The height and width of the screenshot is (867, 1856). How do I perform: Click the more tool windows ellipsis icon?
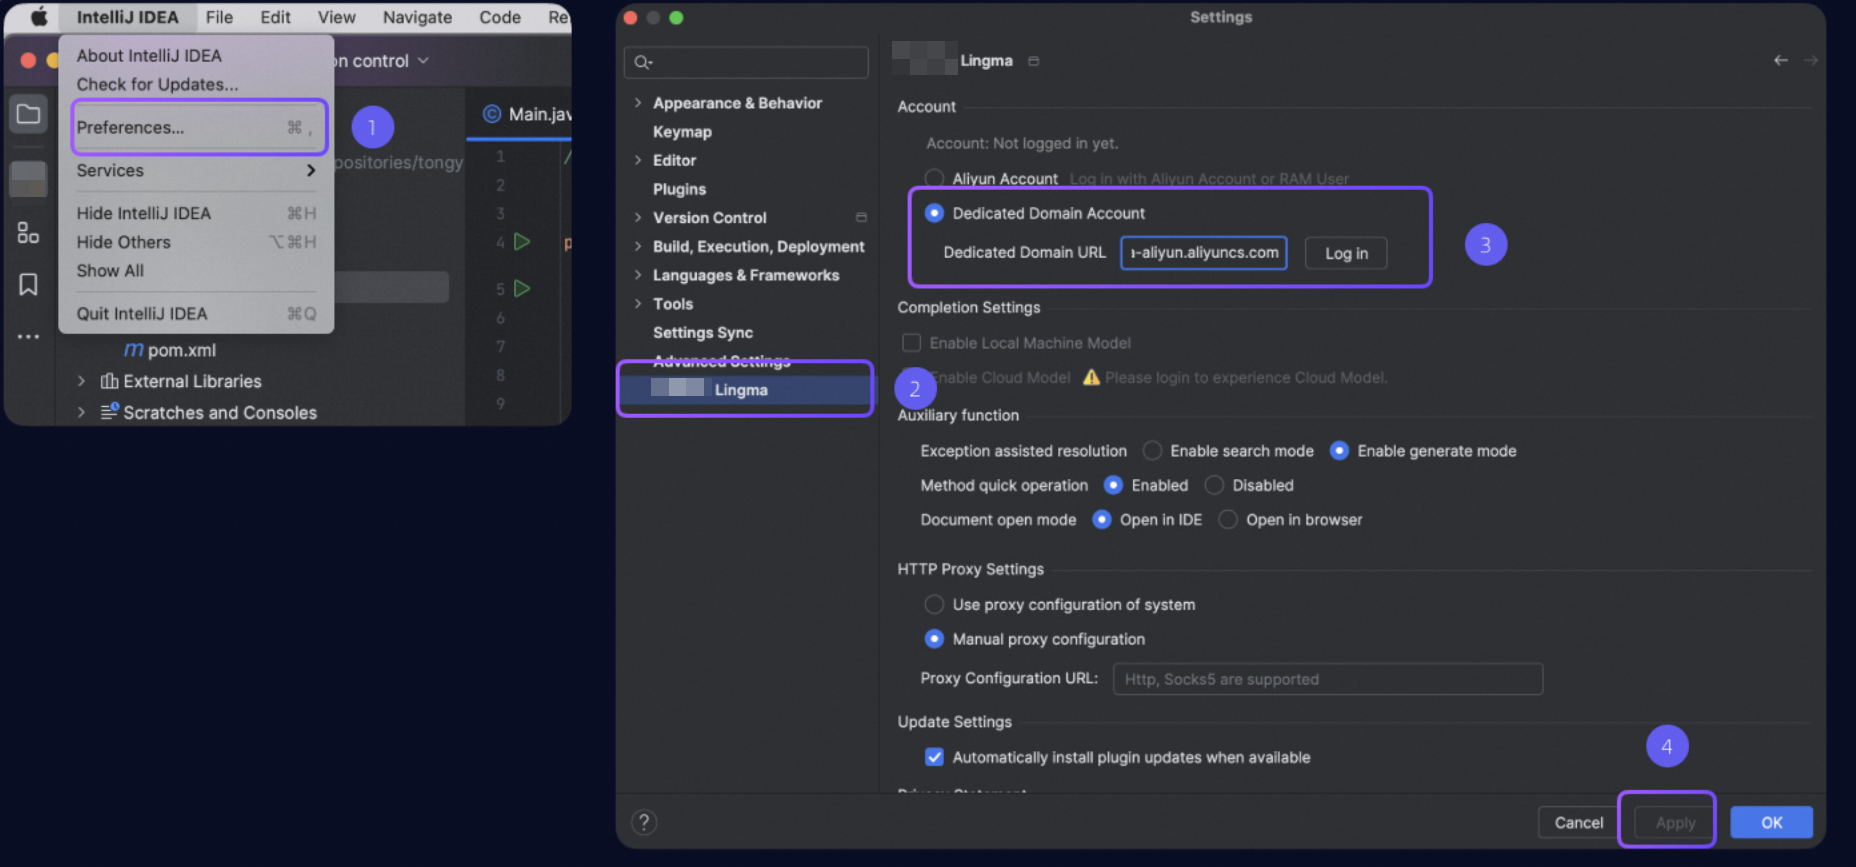[x=28, y=337]
